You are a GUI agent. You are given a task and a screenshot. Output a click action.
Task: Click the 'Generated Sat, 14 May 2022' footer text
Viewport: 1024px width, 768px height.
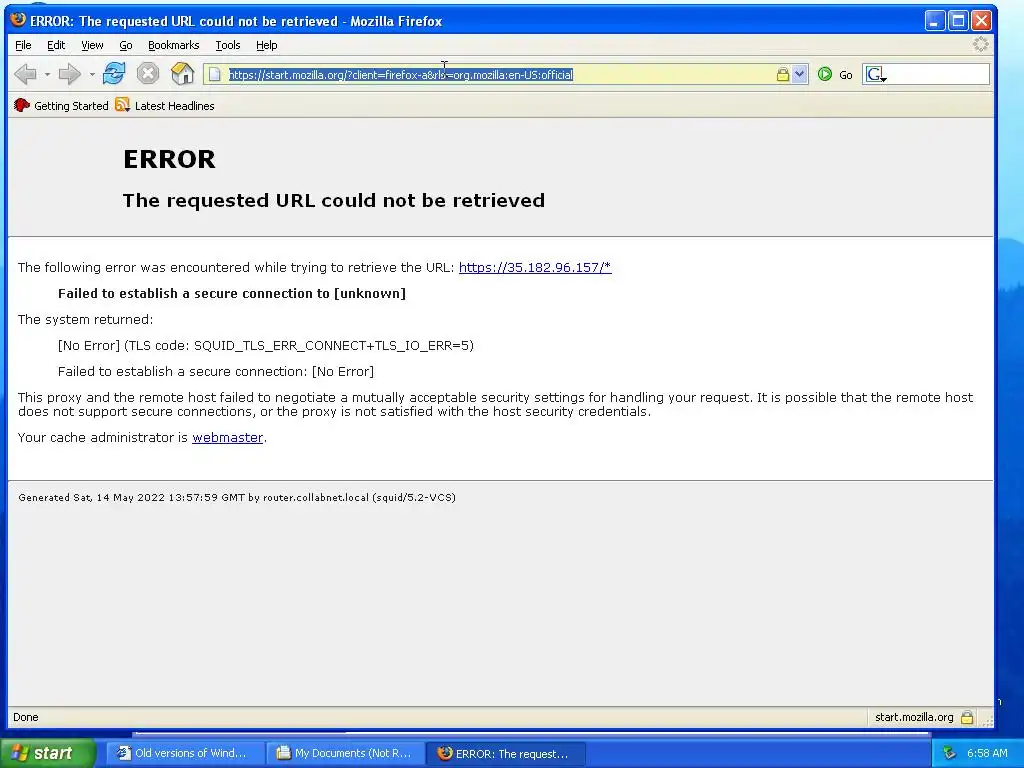coord(237,498)
